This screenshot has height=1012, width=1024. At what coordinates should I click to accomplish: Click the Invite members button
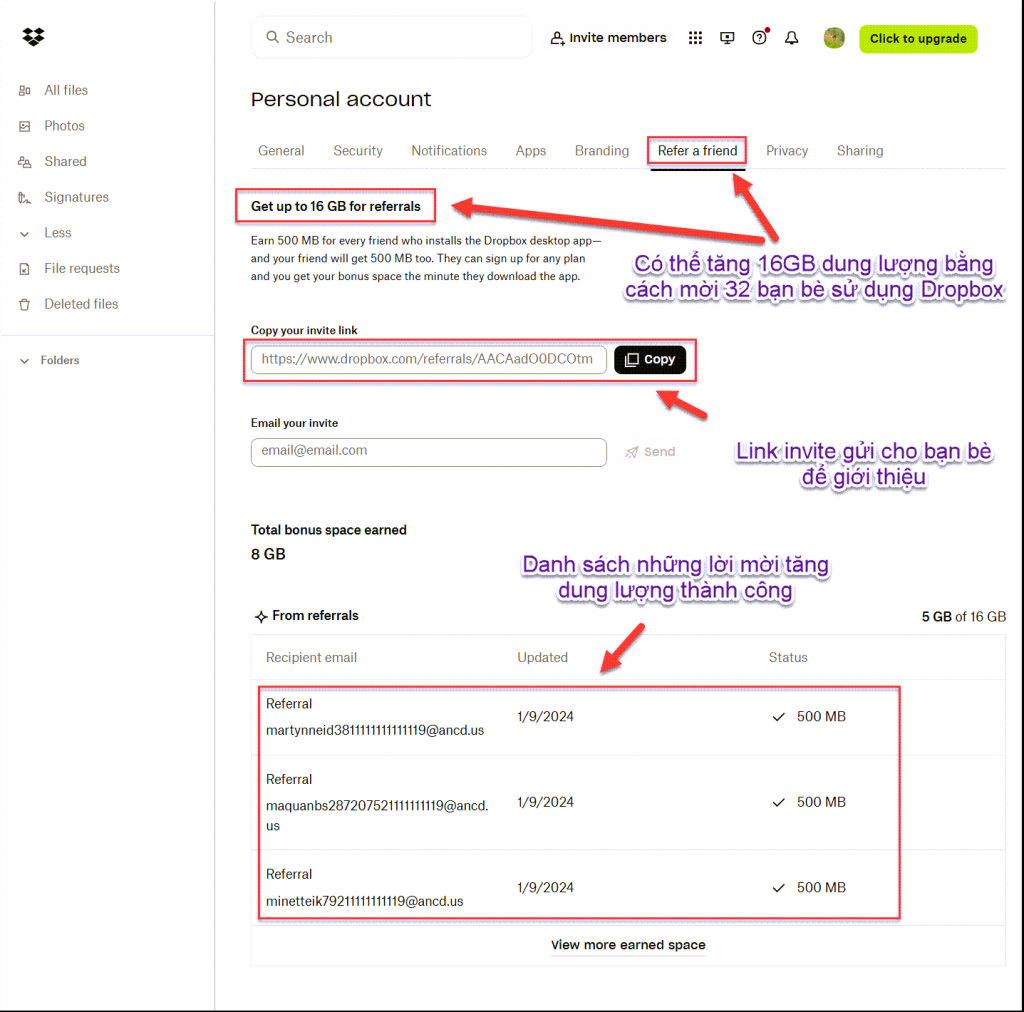pyautogui.click(x=608, y=38)
